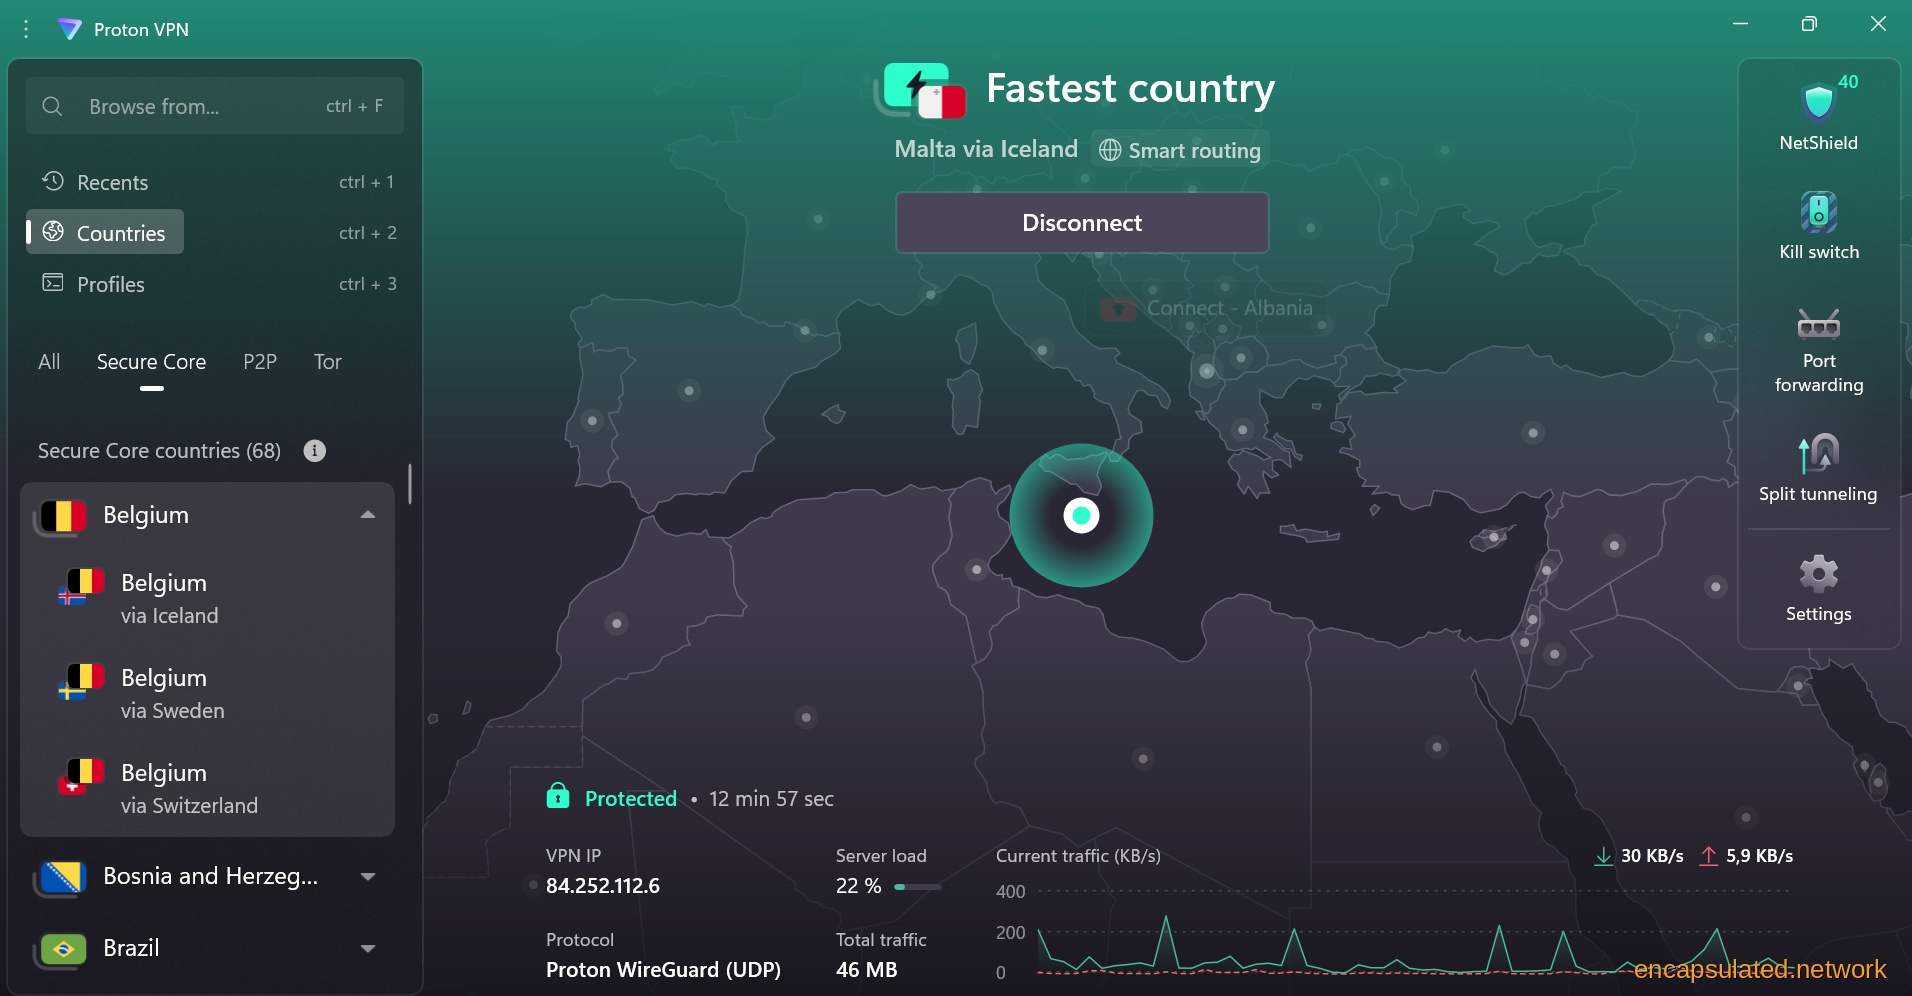The height and width of the screenshot is (996, 1912).
Task: Click the Disconnect button
Action: 1082,223
